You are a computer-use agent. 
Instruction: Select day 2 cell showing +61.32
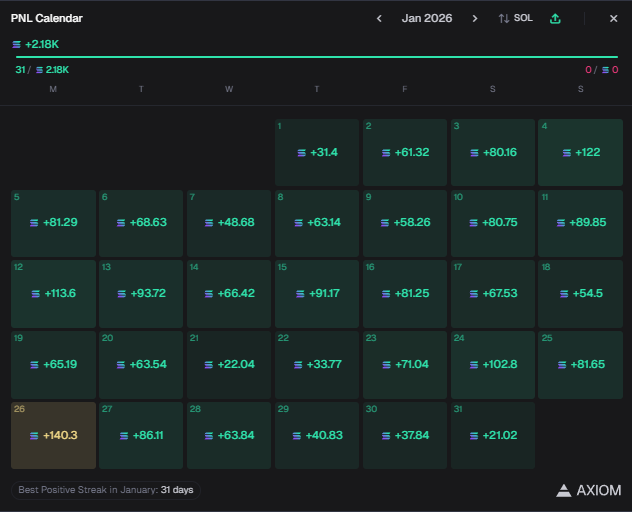405,152
